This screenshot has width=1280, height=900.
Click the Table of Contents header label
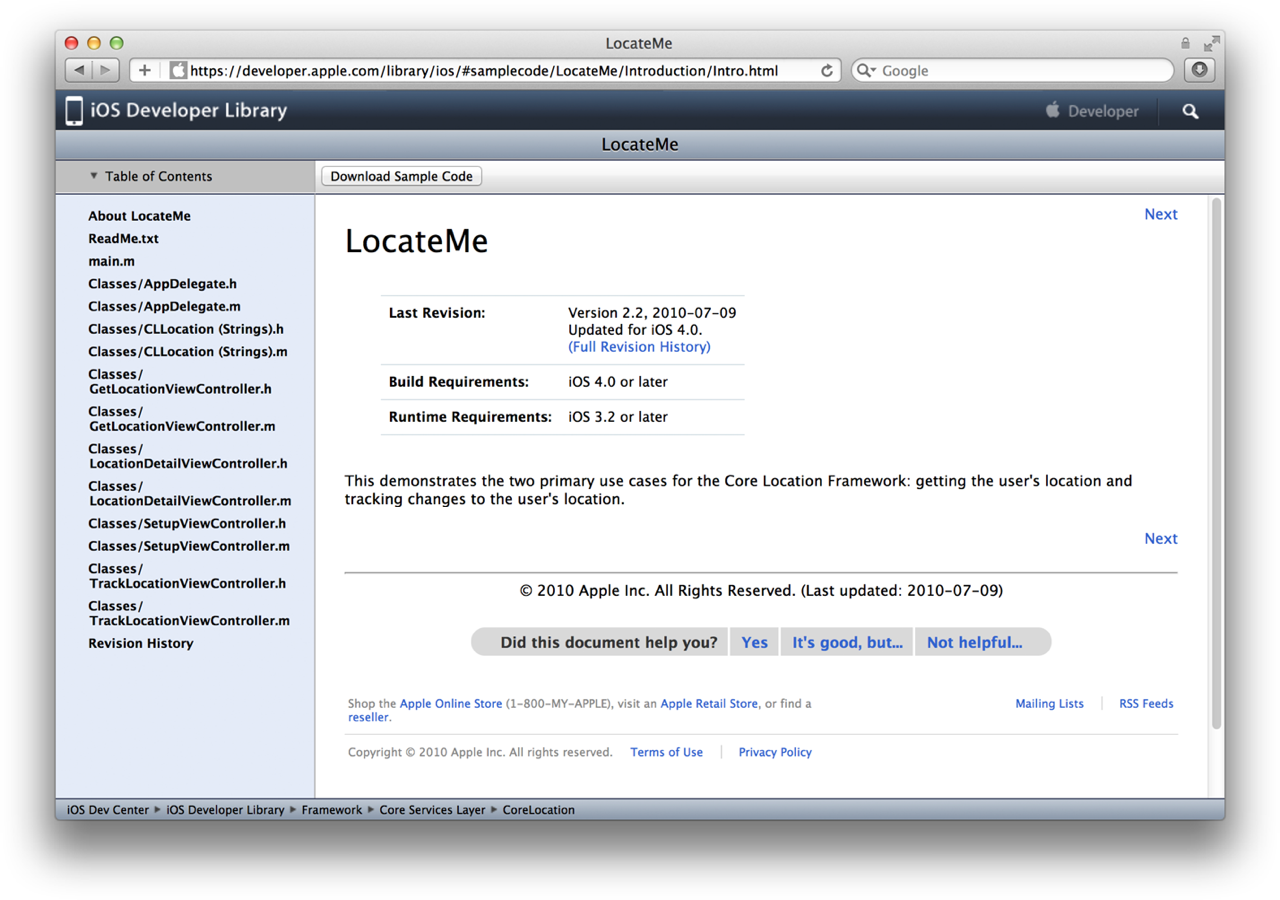pos(158,176)
